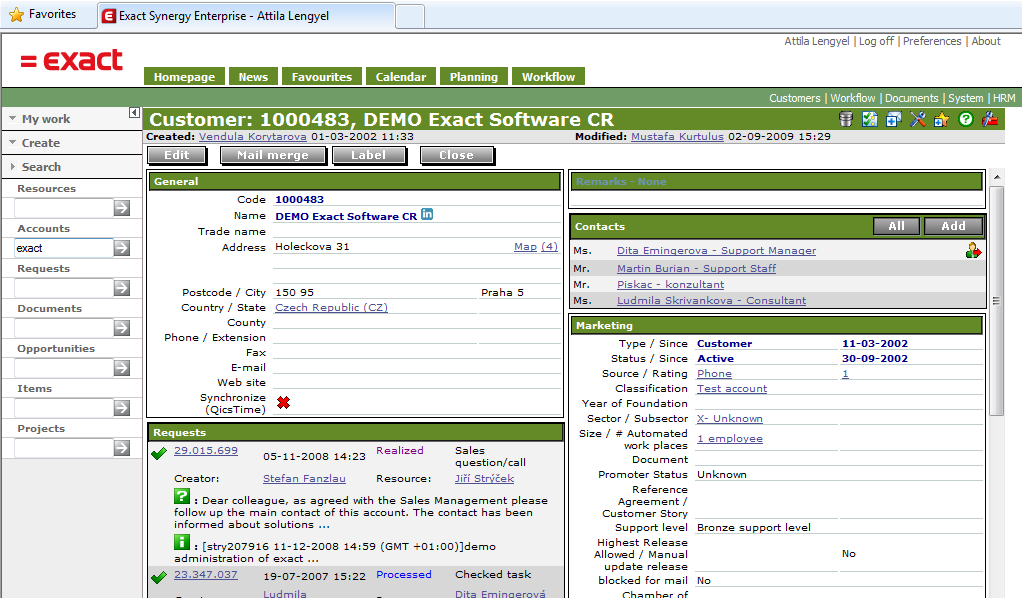Submit the Documents search arrow
The height and width of the screenshot is (598, 1022).
click(x=122, y=327)
